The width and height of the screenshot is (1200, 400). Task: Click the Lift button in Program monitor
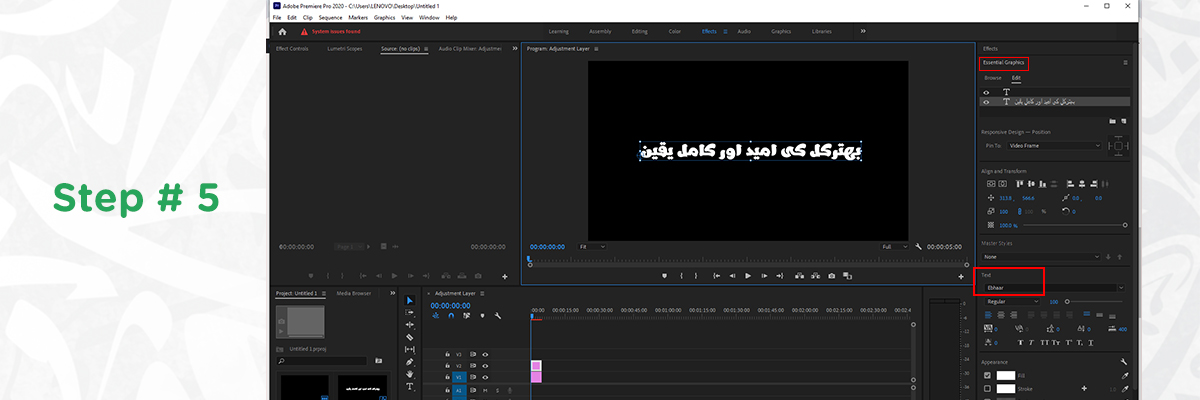pos(798,275)
